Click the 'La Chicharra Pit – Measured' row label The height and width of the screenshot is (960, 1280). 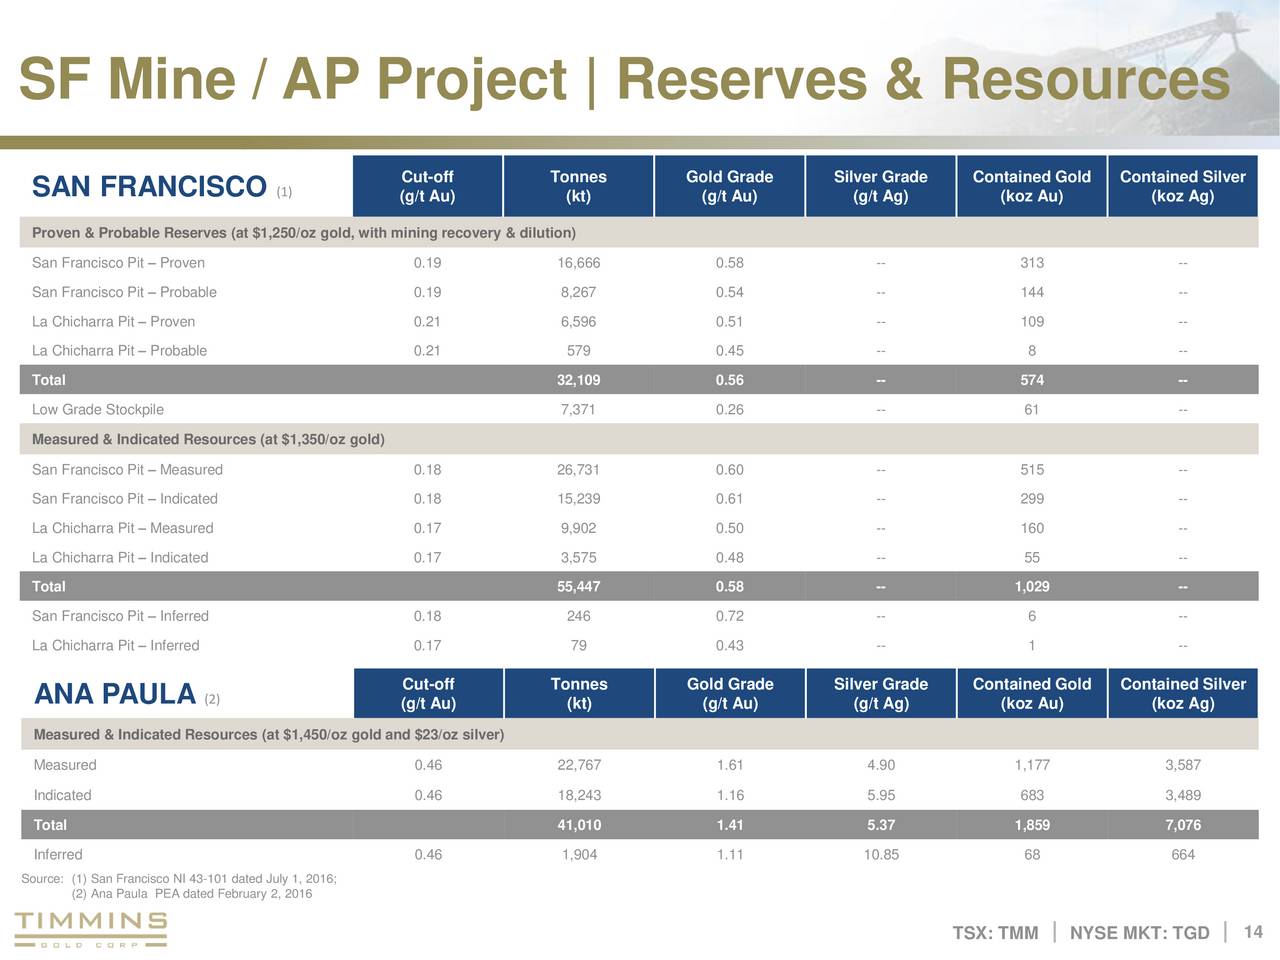tap(122, 528)
